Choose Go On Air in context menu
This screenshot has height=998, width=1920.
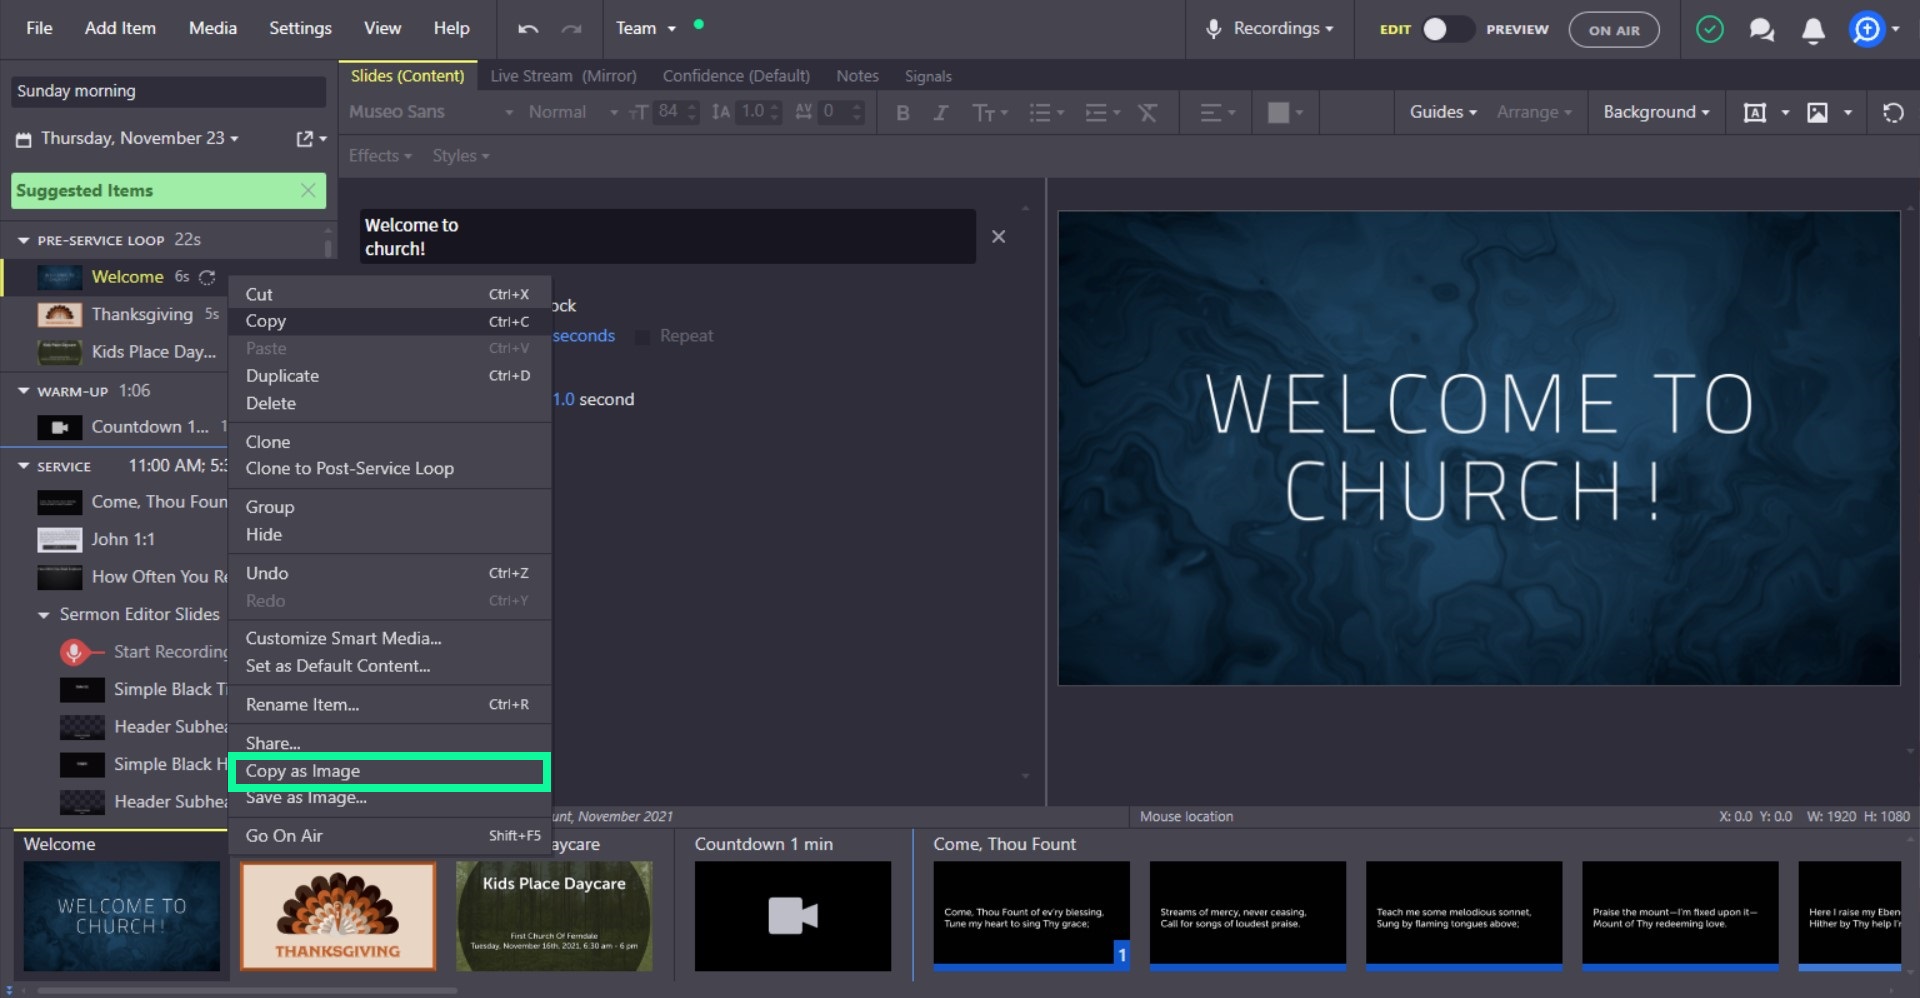click(390, 836)
